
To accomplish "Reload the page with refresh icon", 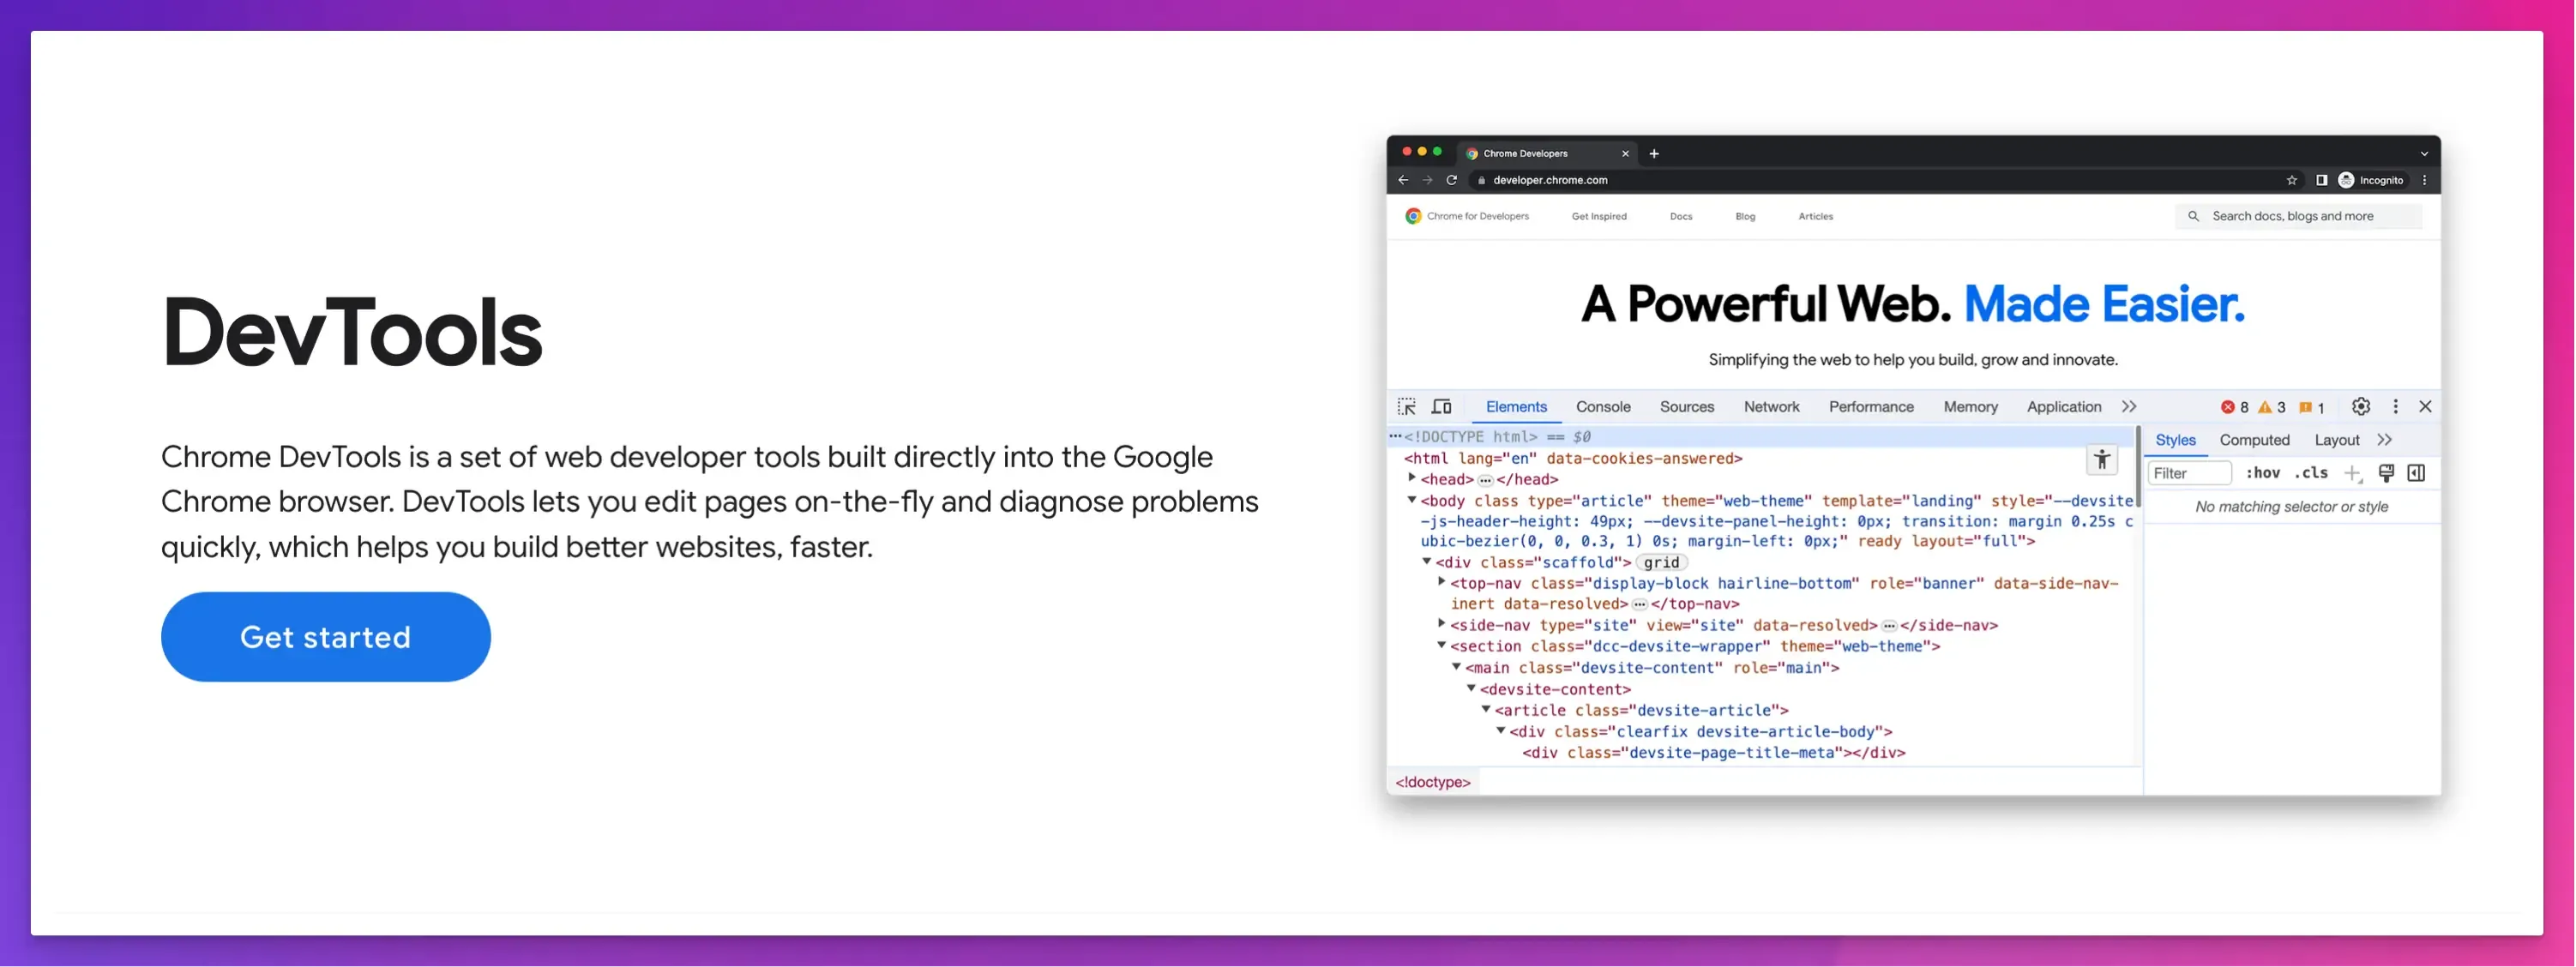I will click(1451, 180).
